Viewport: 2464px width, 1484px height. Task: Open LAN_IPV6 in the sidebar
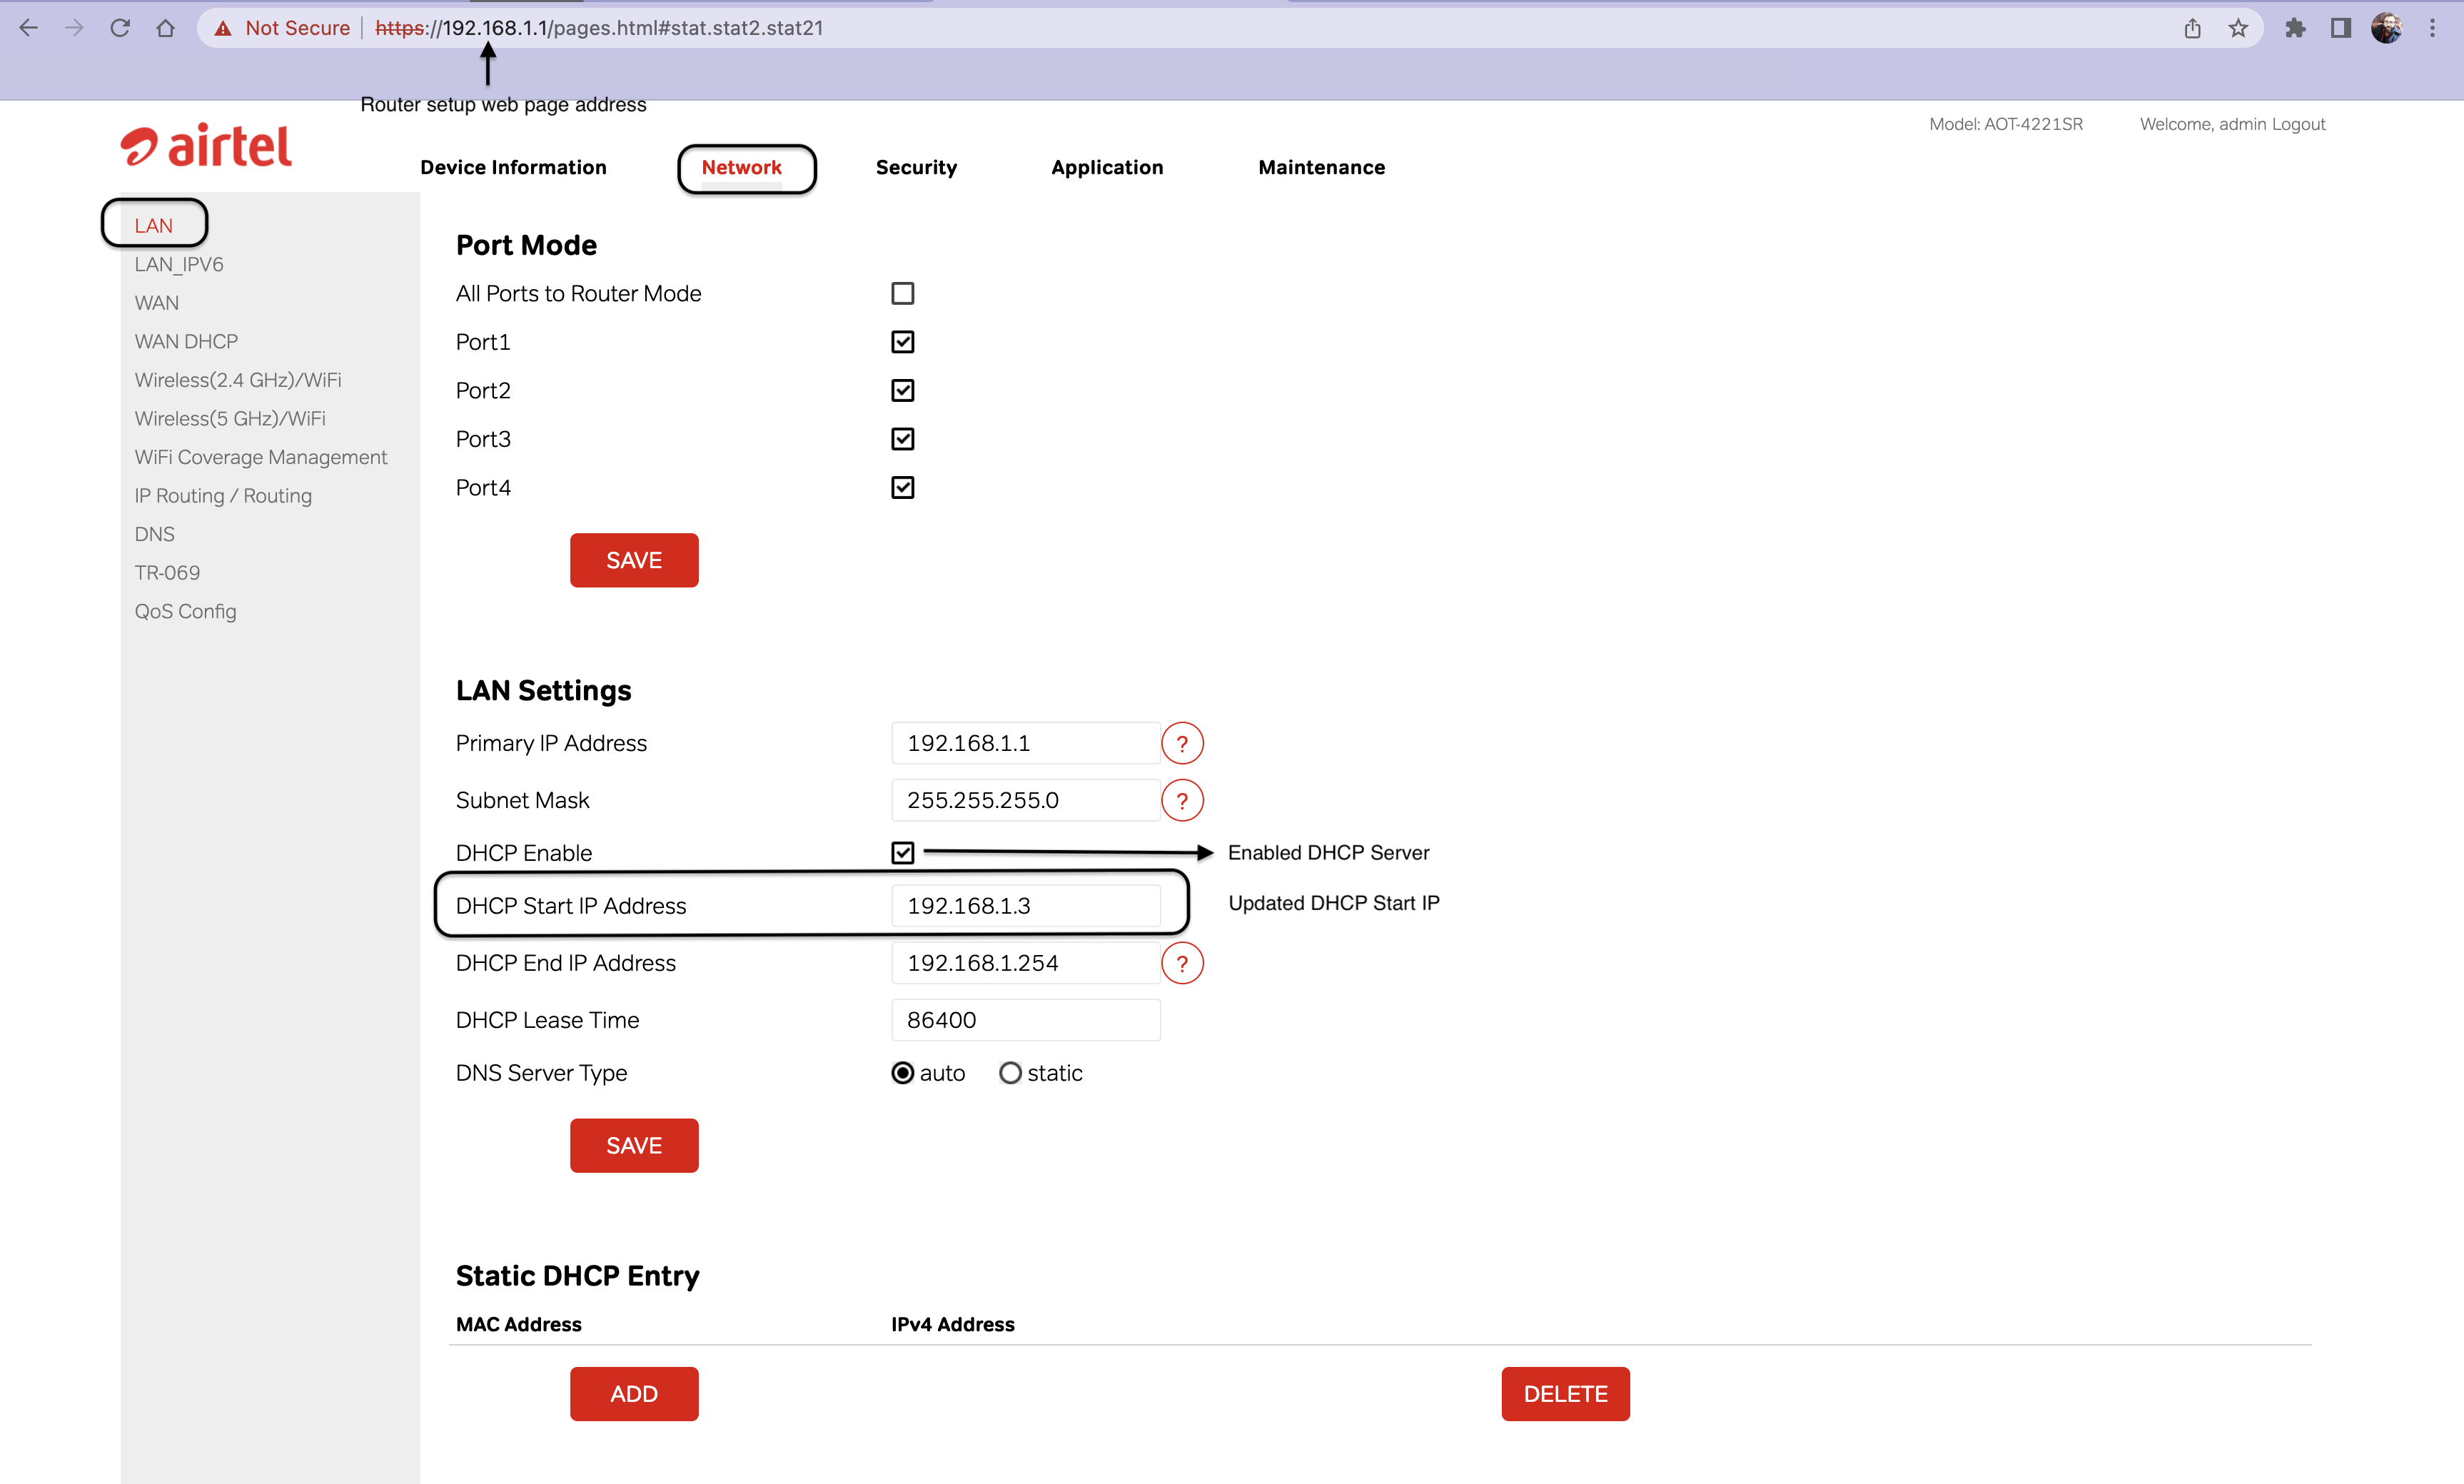click(179, 264)
